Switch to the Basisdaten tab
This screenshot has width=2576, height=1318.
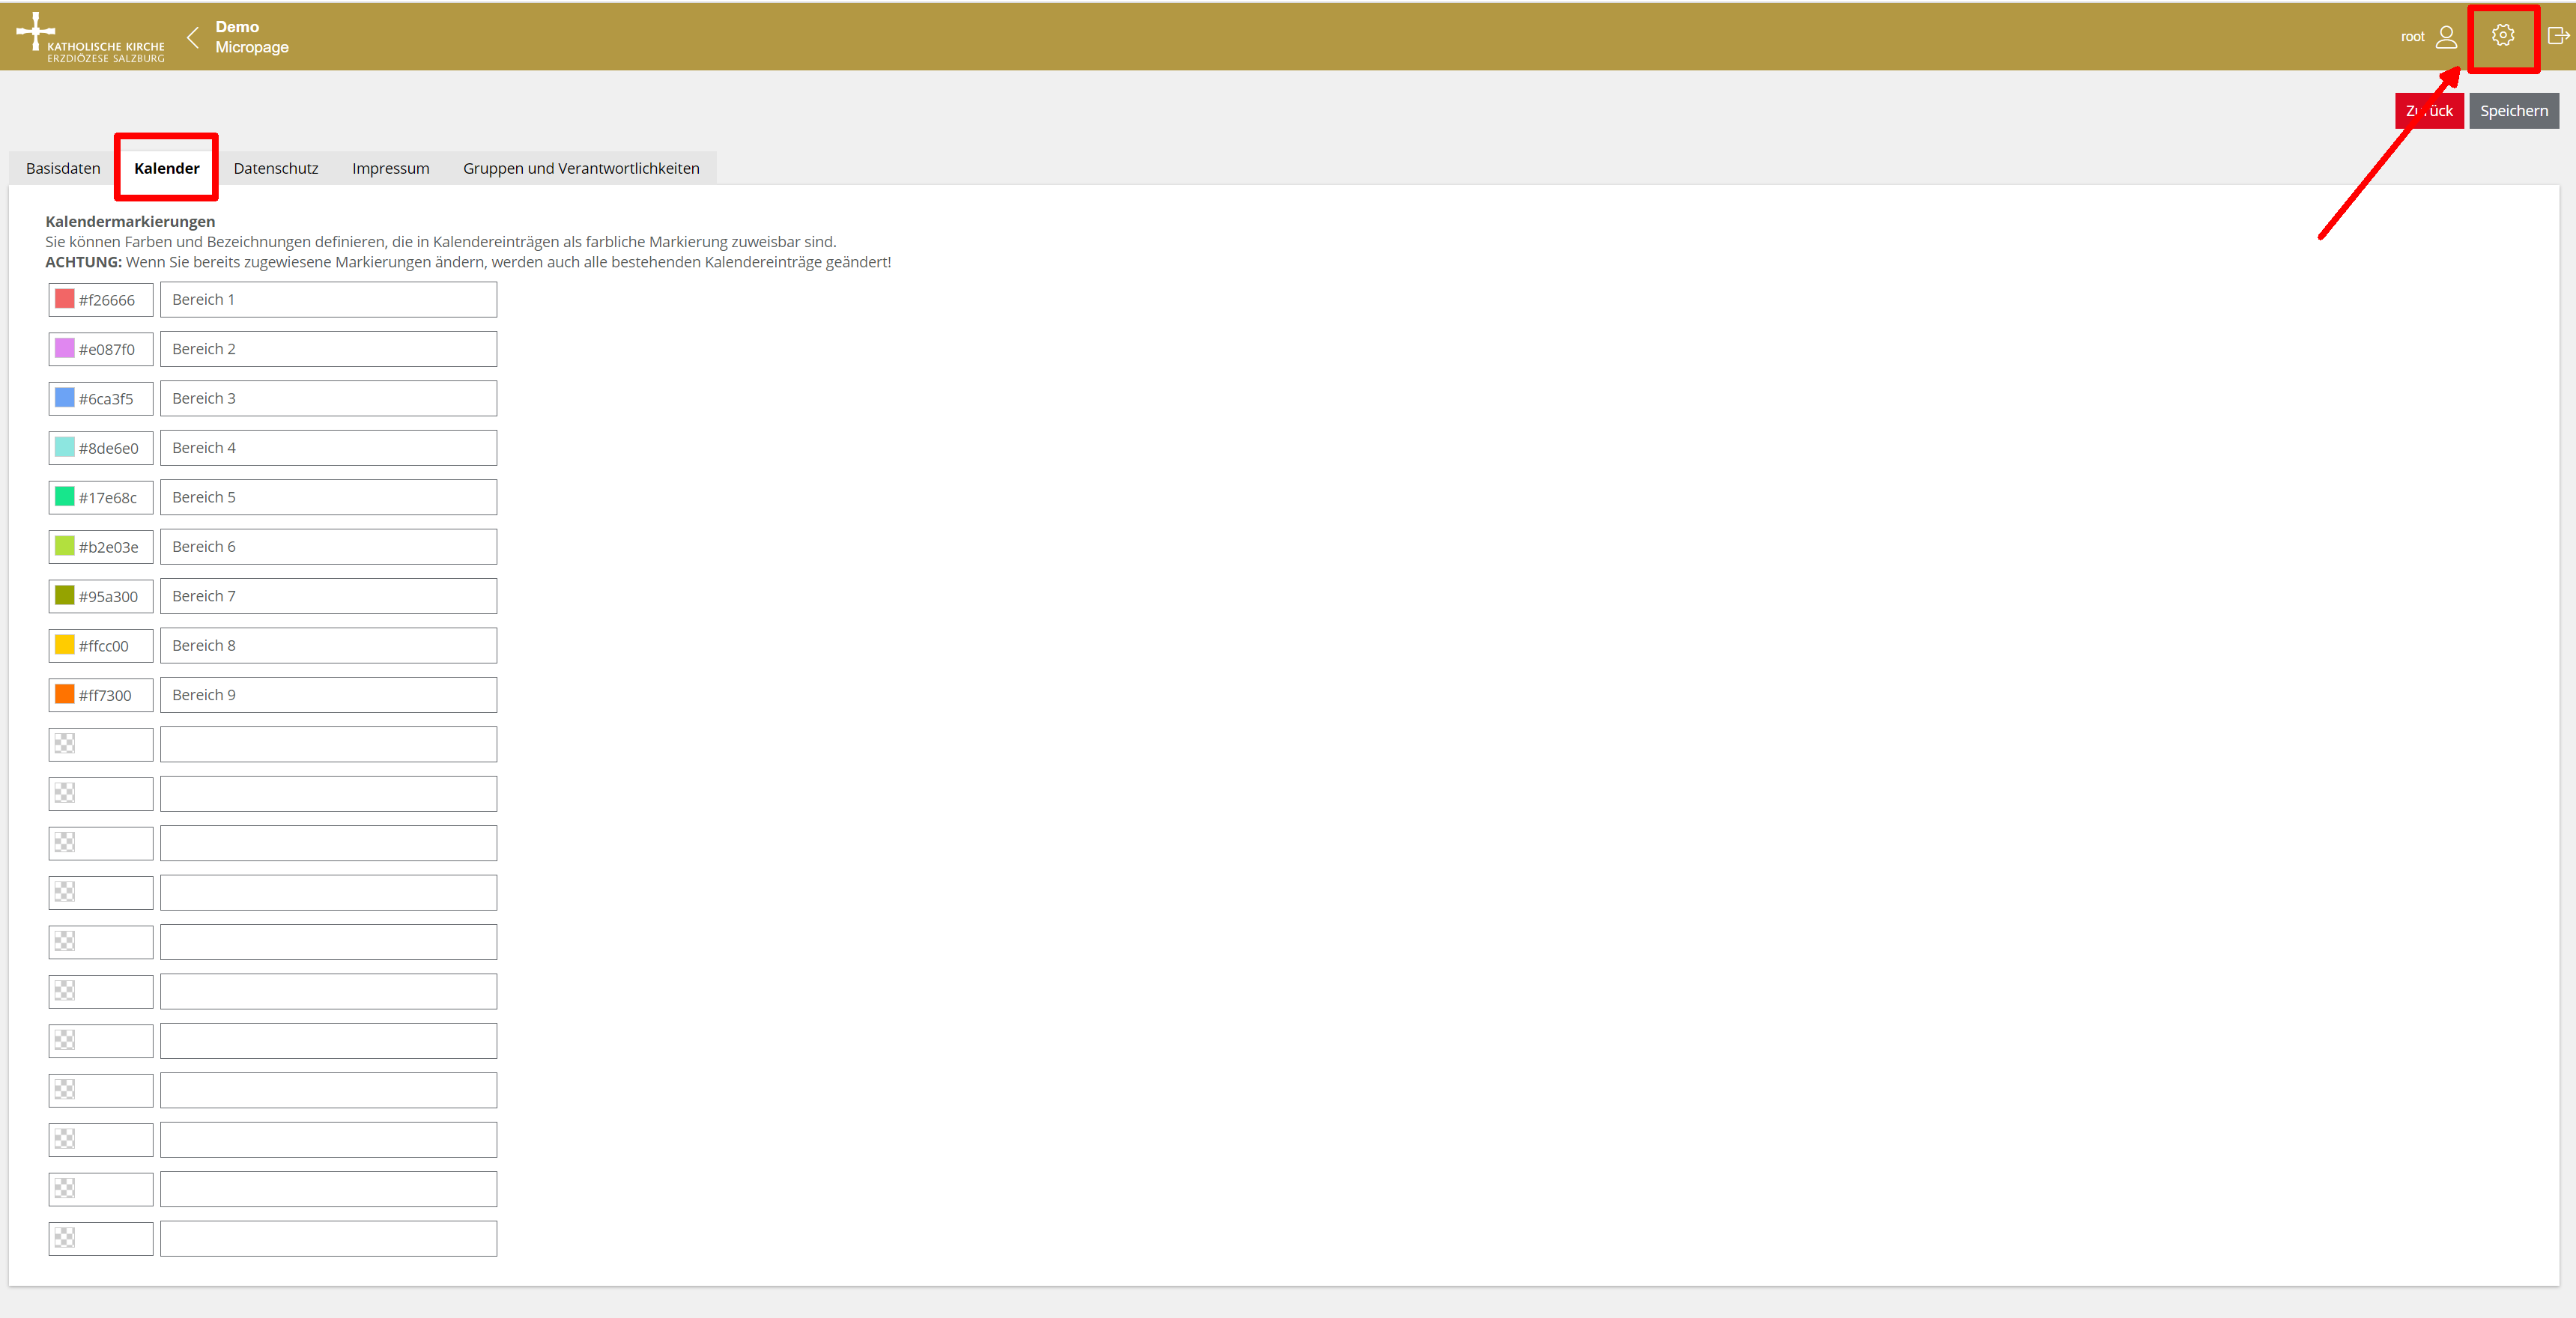[x=63, y=168]
